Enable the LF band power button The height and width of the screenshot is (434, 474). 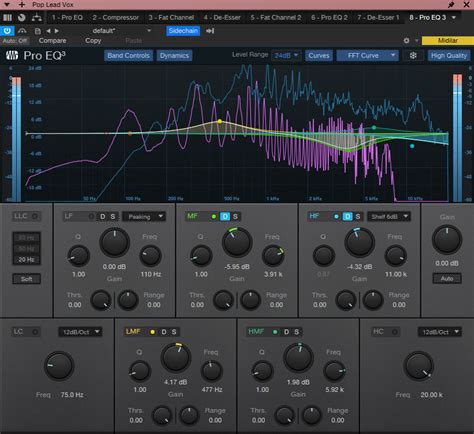click(91, 216)
